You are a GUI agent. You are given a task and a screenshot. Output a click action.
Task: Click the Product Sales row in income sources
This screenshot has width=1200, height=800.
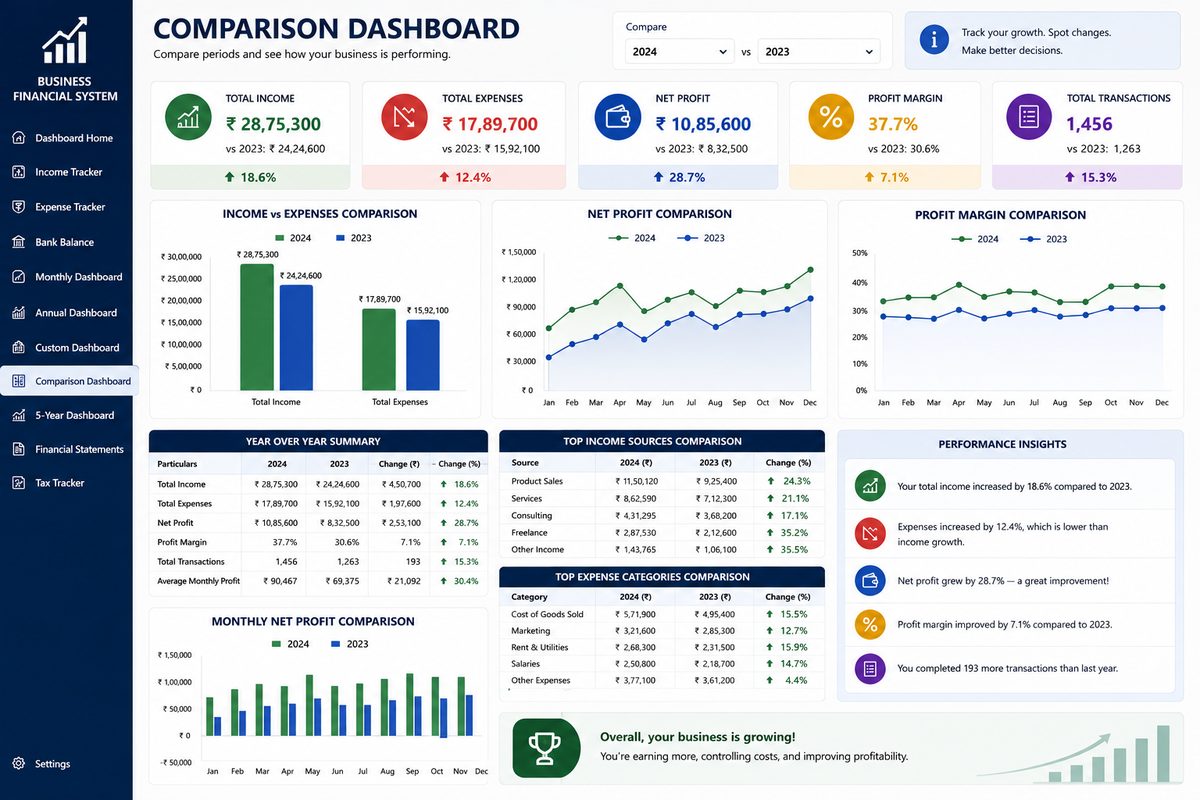pos(662,481)
